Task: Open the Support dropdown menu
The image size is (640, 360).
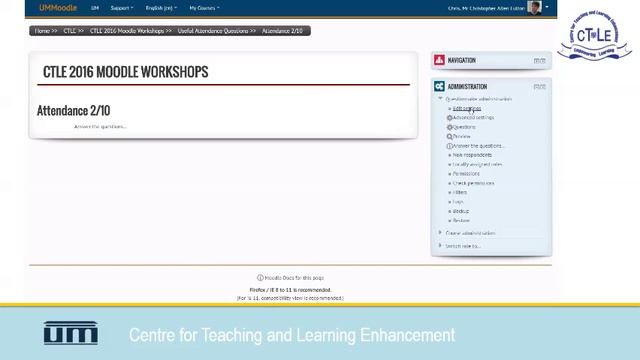Action: pyautogui.click(x=122, y=8)
